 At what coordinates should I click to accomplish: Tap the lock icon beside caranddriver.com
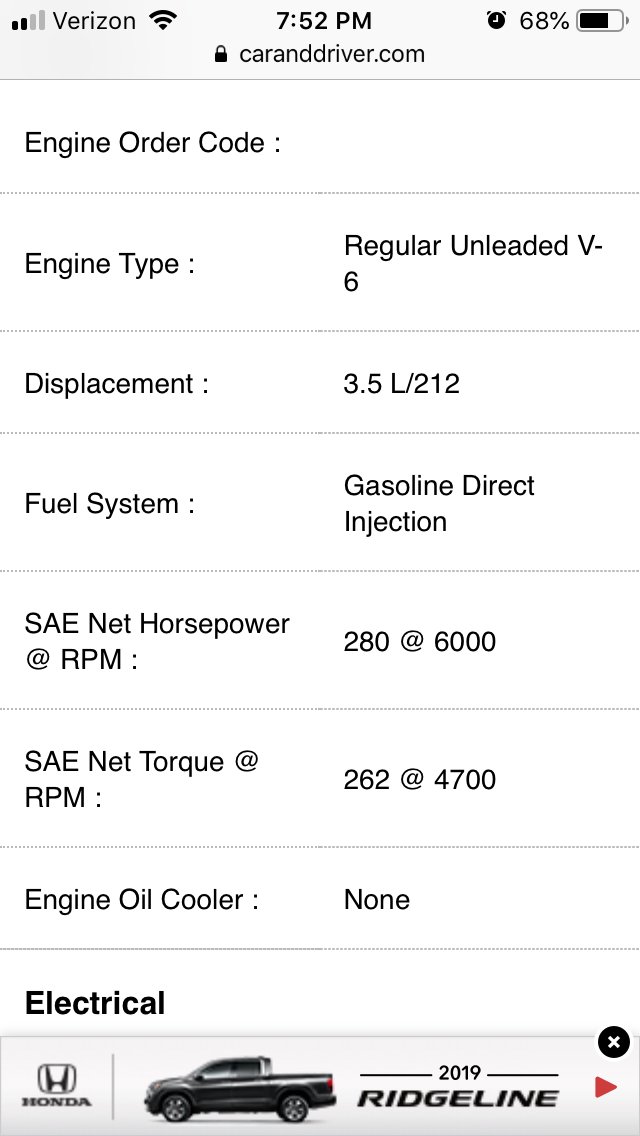coord(221,54)
